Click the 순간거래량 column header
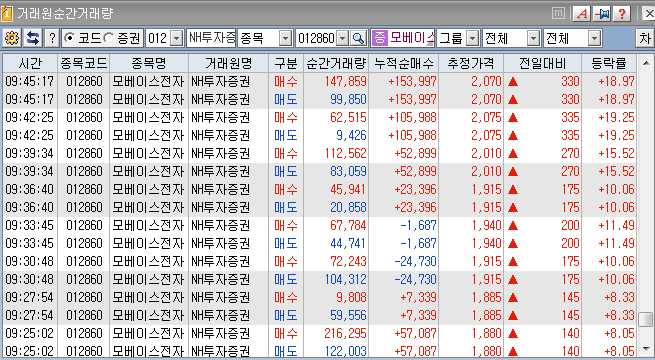655x360 pixels. click(x=336, y=63)
